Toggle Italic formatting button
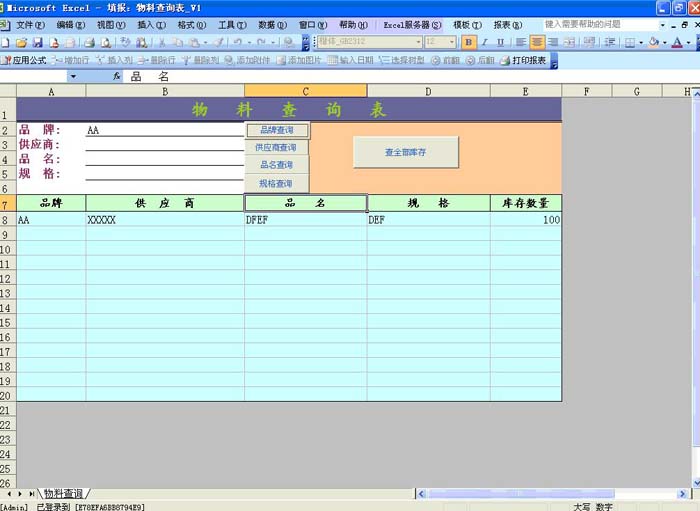700x511 pixels. coord(485,43)
